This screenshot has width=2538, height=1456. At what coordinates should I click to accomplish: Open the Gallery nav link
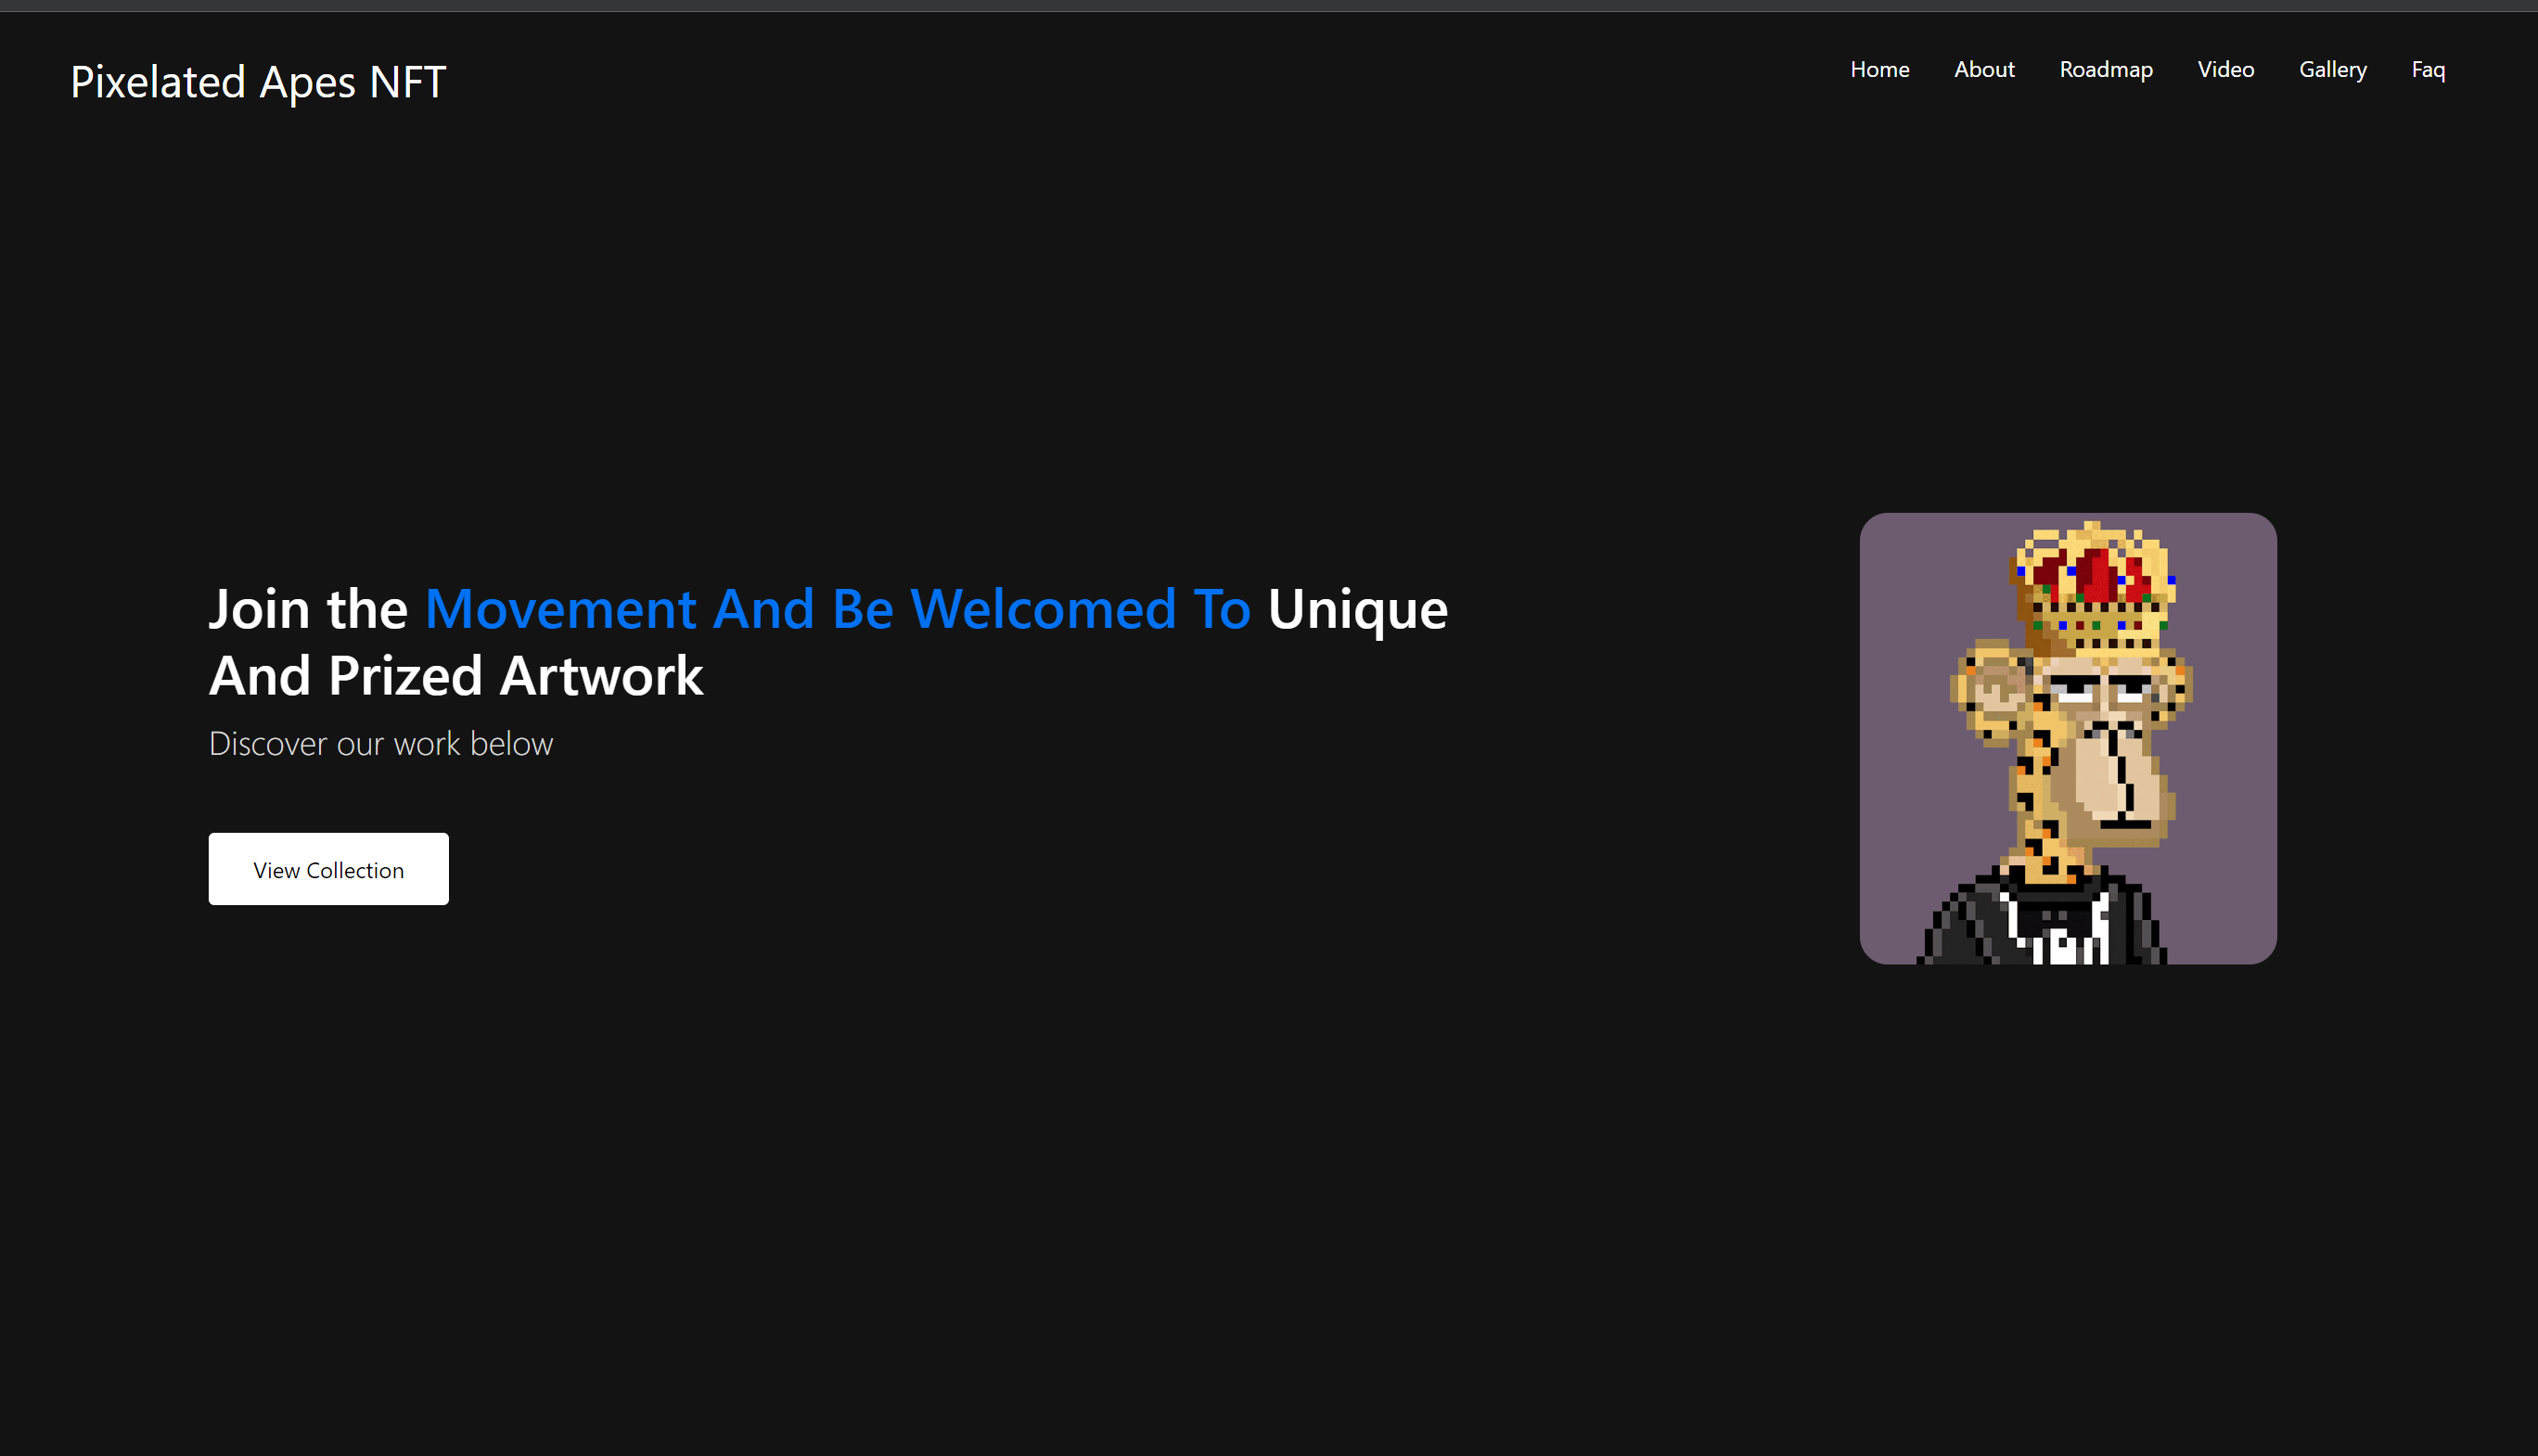pyautogui.click(x=2332, y=70)
